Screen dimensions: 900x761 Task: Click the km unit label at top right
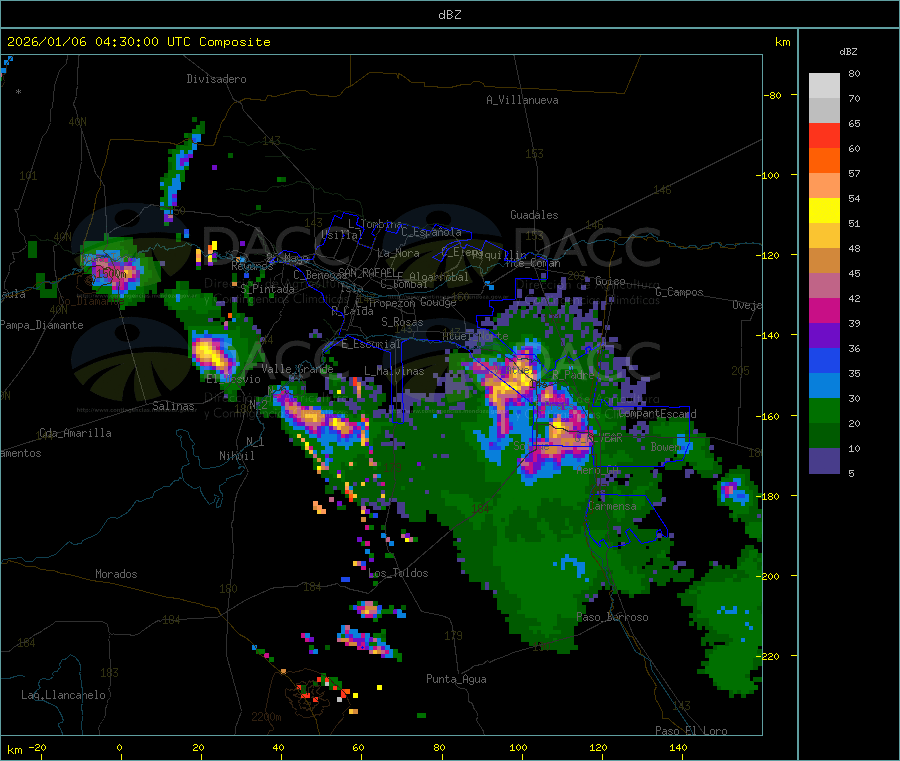(x=782, y=42)
